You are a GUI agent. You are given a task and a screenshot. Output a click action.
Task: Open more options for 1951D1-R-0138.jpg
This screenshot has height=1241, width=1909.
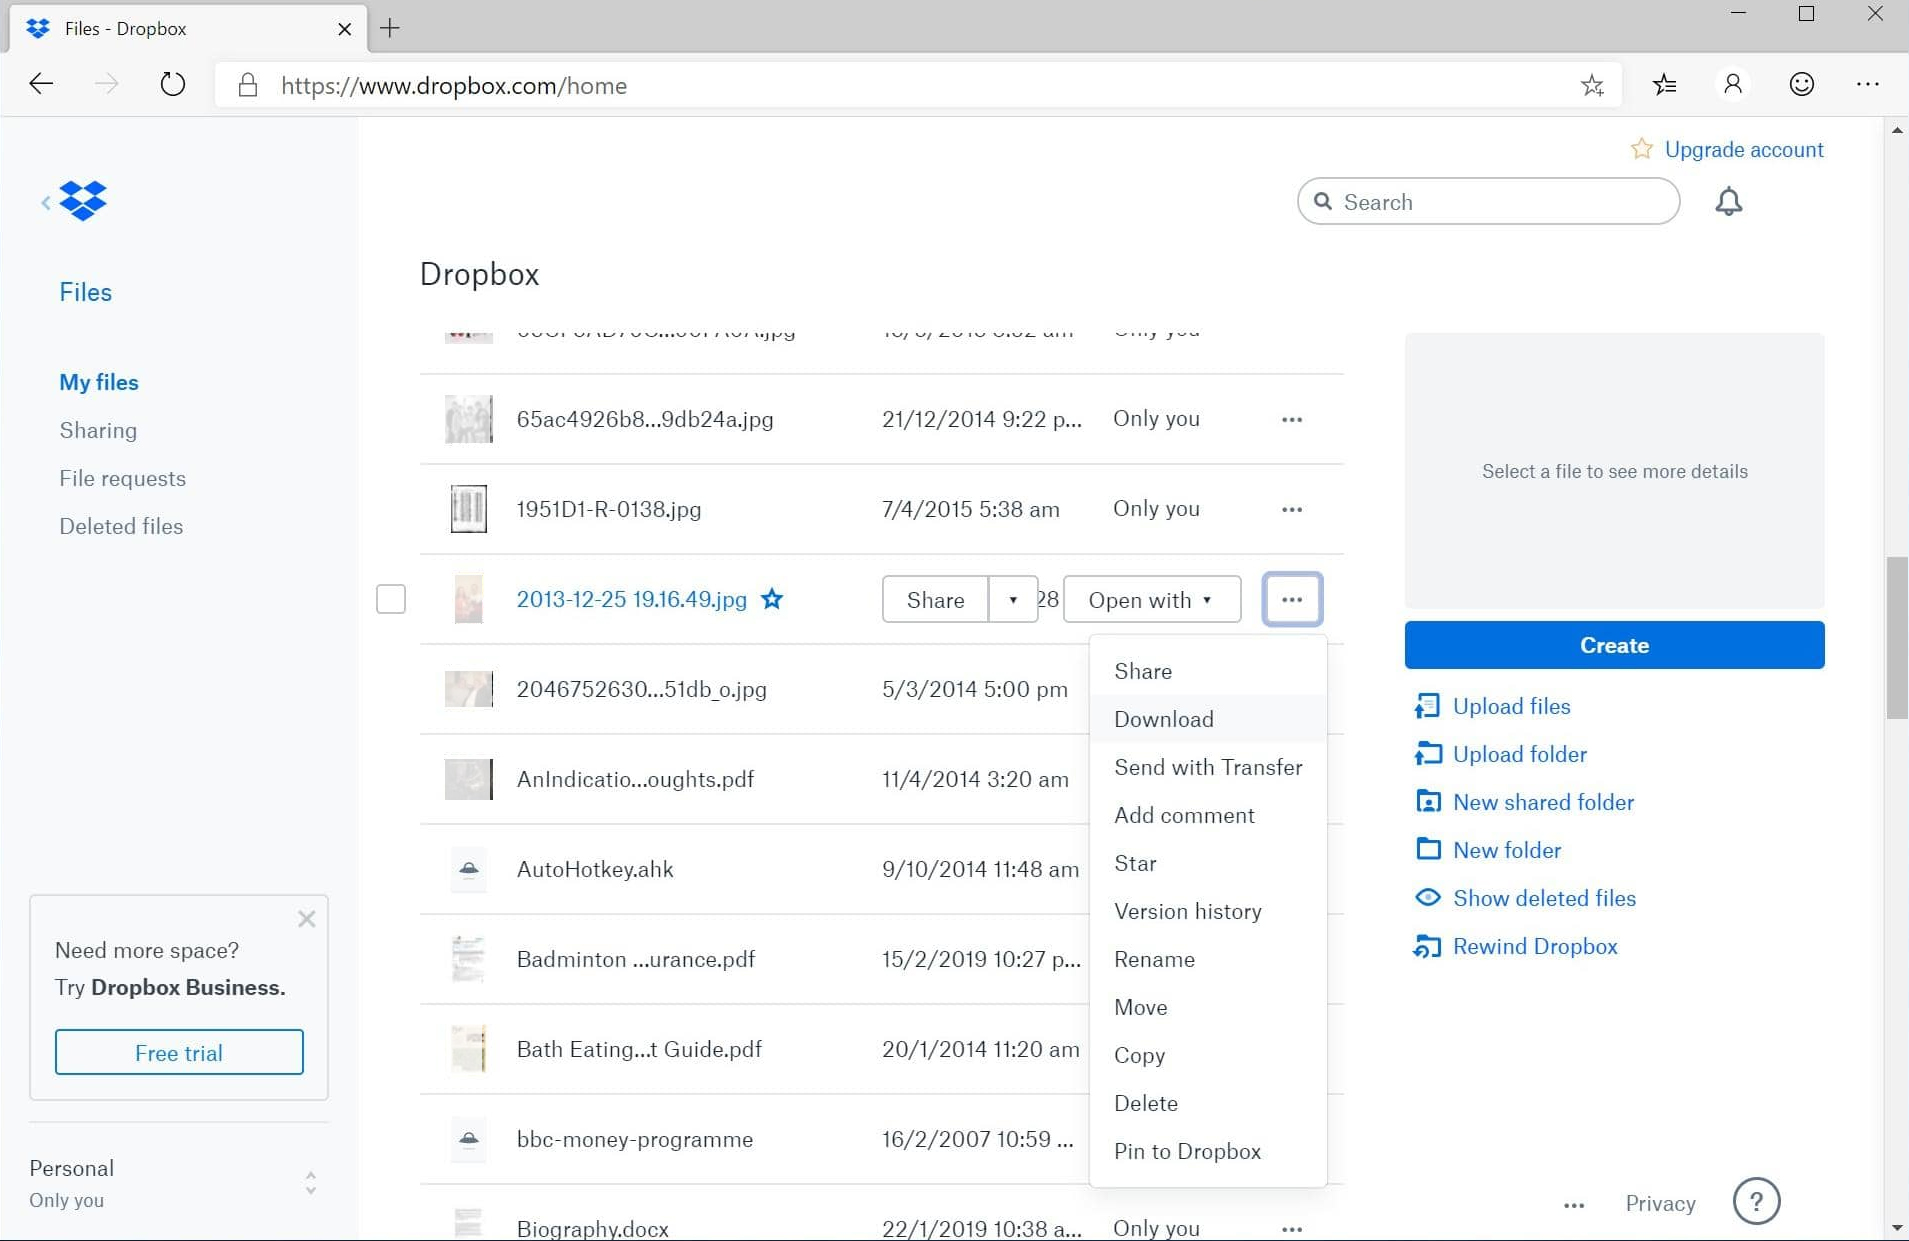tap(1292, 509)
